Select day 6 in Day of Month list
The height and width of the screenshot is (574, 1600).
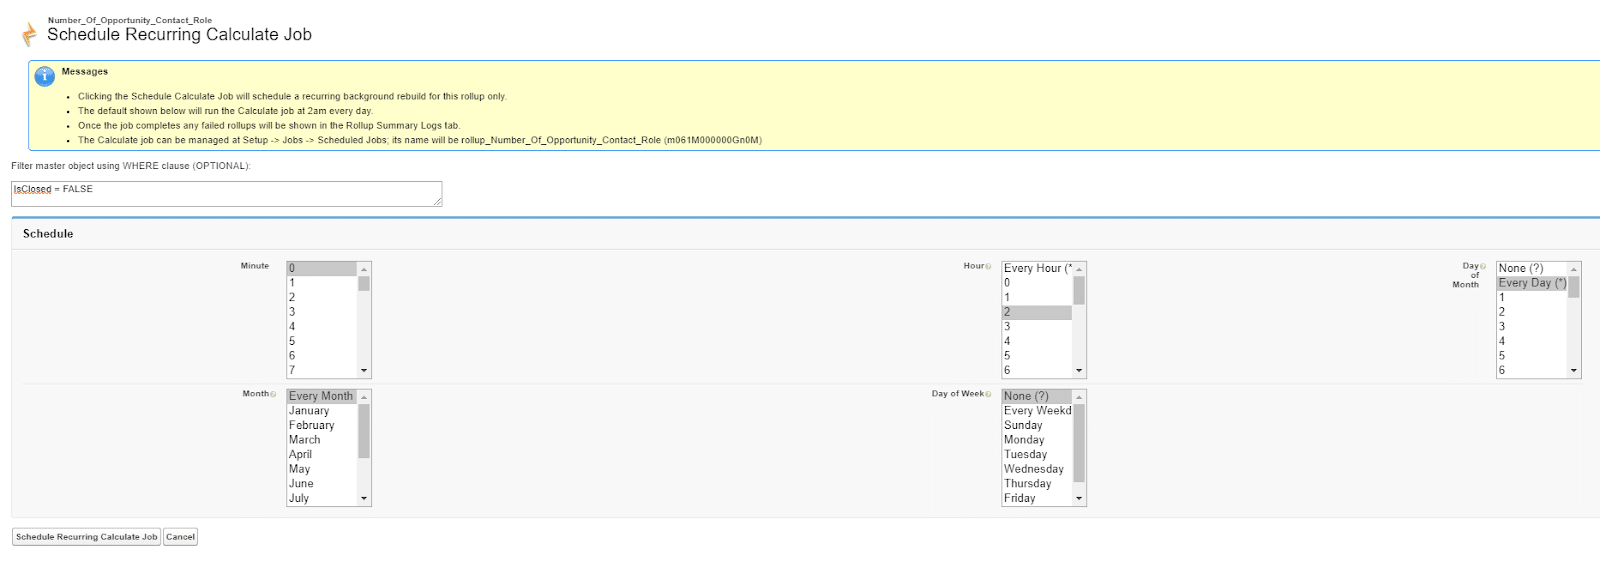coord(1531,370)
